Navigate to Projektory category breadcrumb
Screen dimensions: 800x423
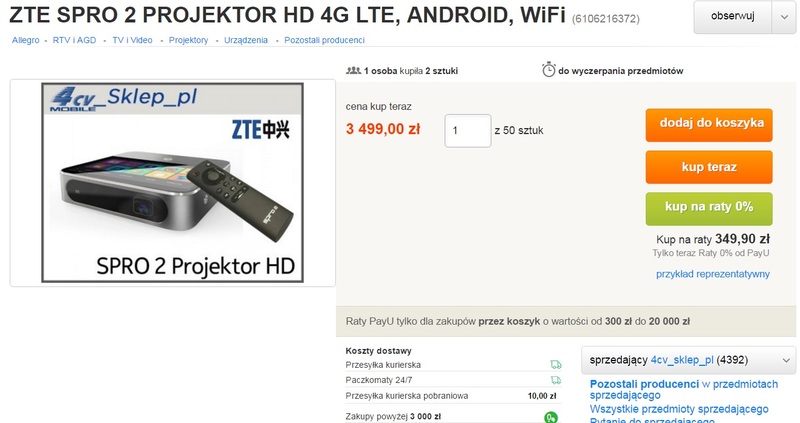pos(188,40)
